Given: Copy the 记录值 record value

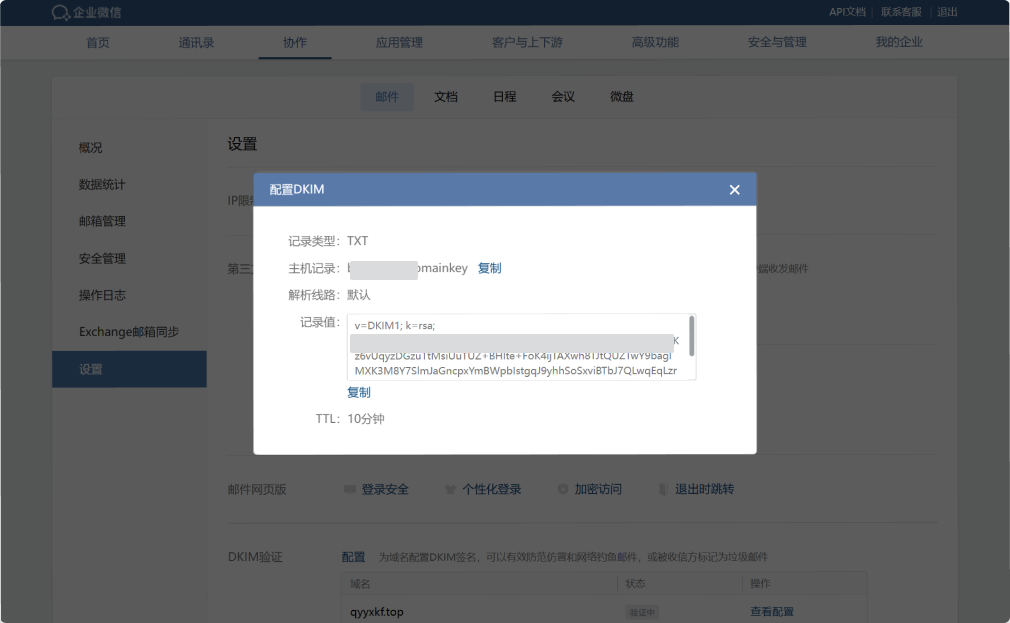Looking at the screenshot, I should coord(358,393).
